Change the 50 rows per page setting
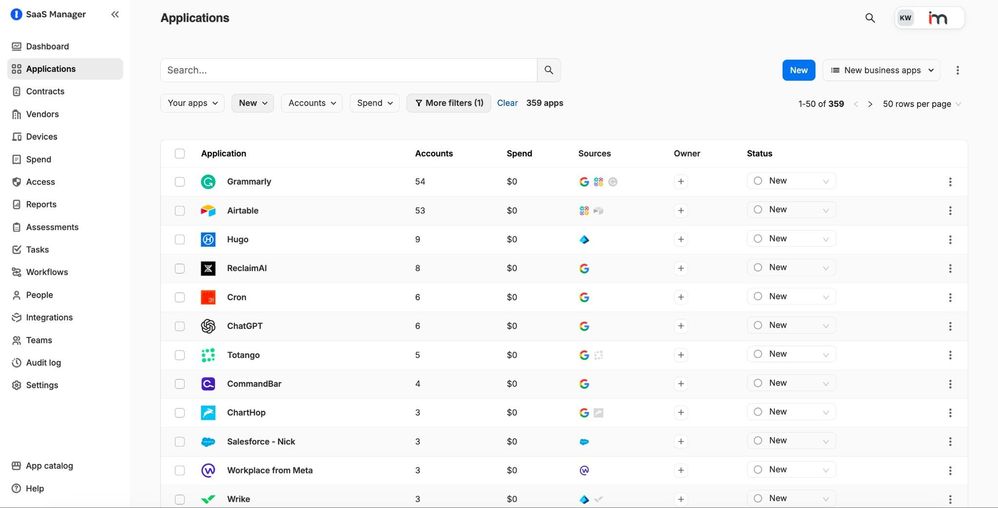Image resolution: width=998 pixels, height=508 pixels. 921,104
